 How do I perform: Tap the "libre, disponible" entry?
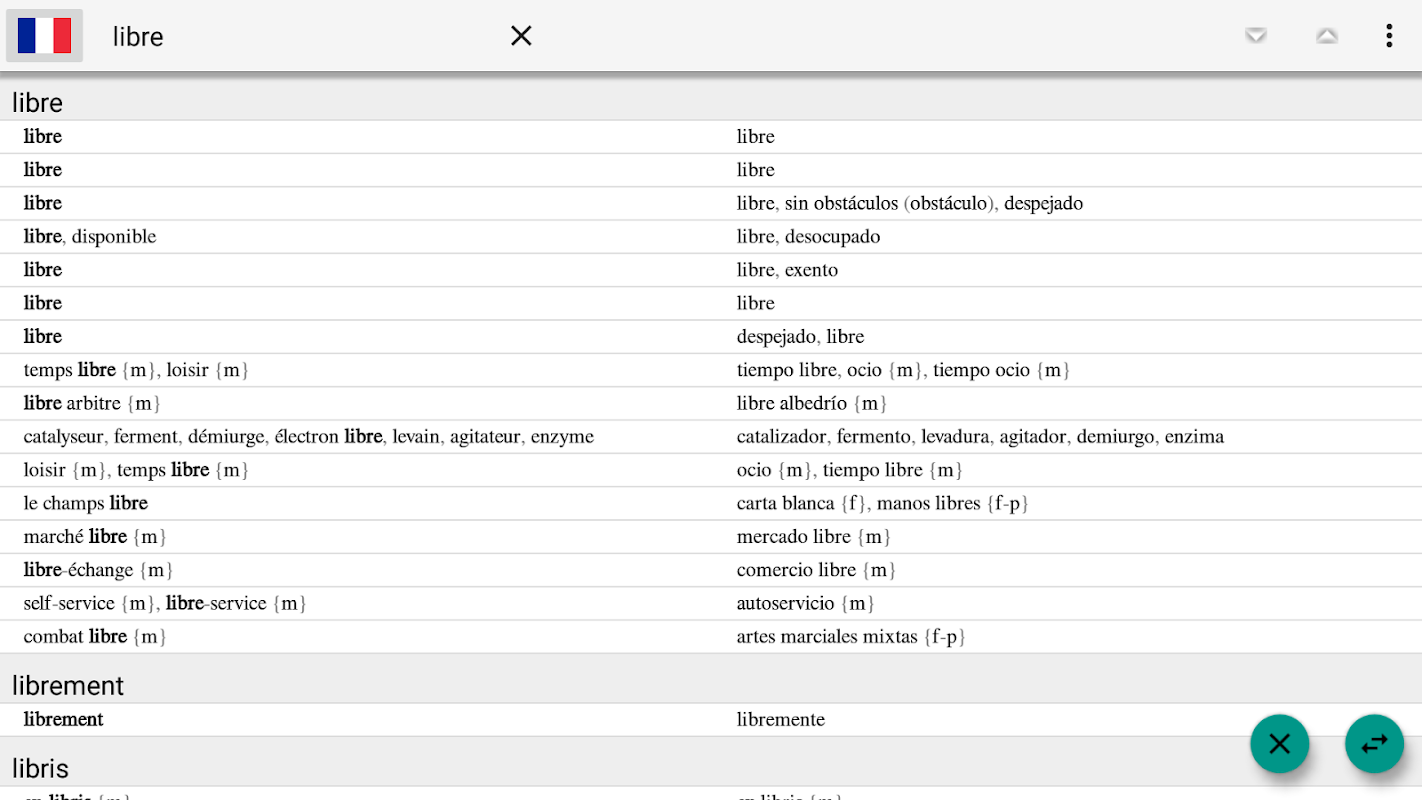tap(90, 237)
